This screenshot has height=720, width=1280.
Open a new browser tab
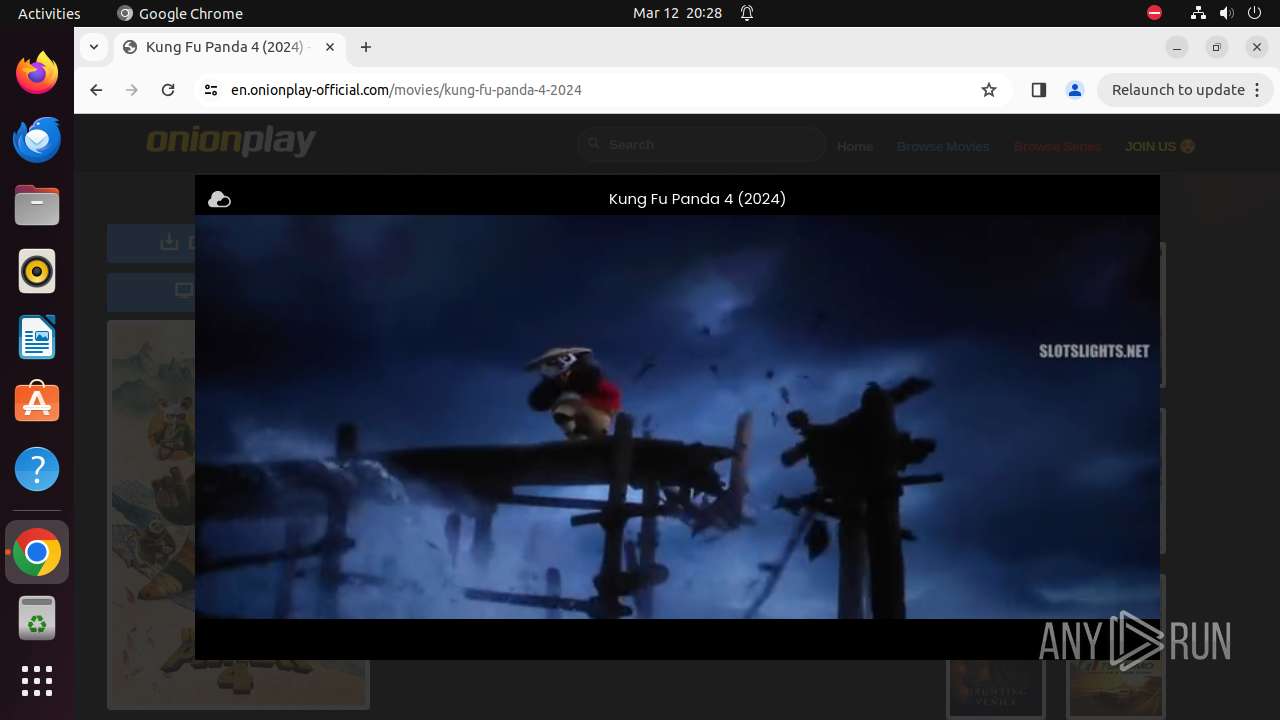366,47
